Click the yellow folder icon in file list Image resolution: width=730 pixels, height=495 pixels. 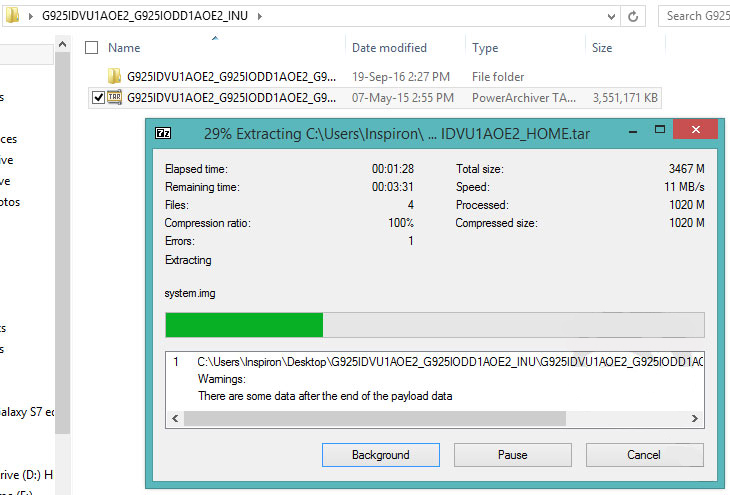click(114, 77)
